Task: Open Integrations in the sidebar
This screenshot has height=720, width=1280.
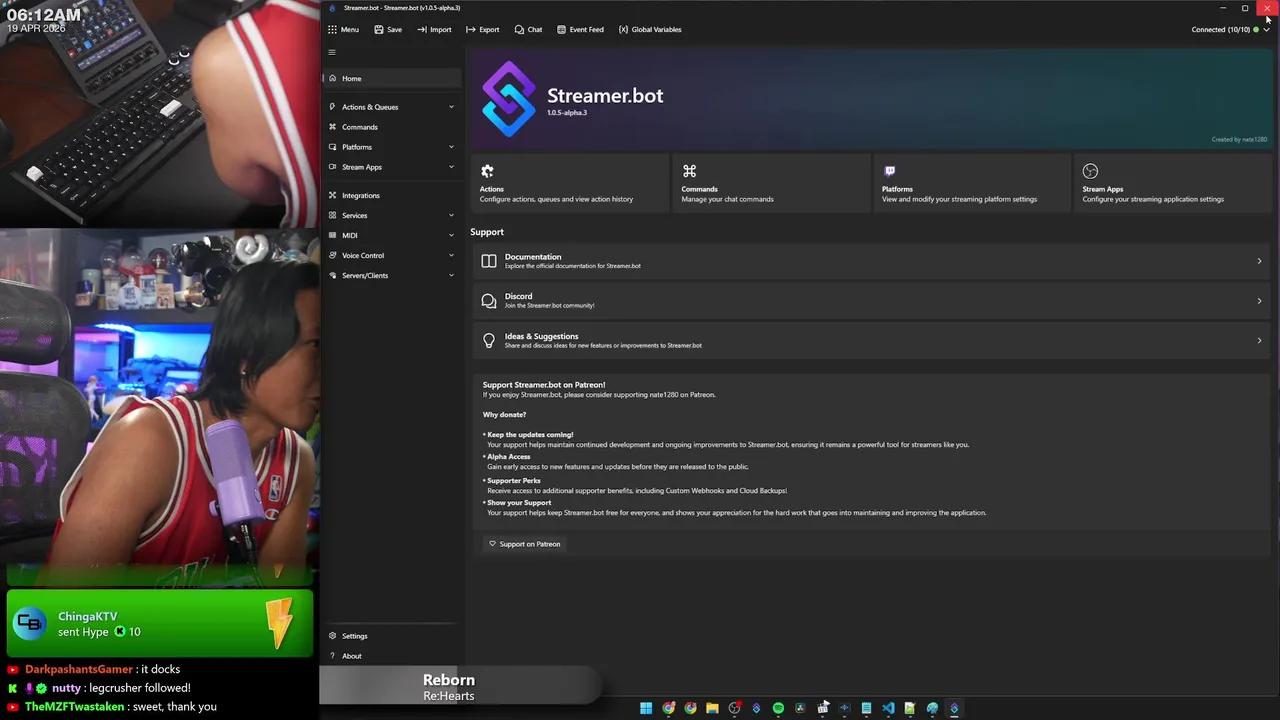Action: pos(393,195)
